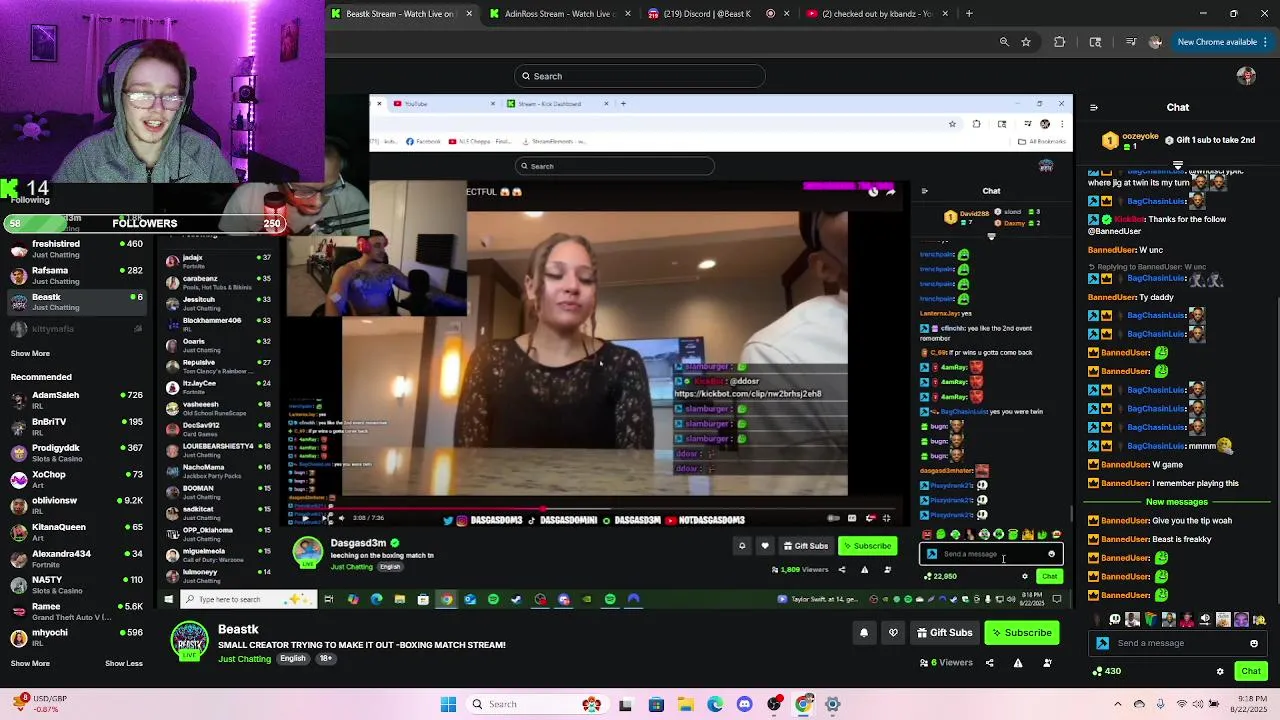This screenshot has width=1280, height=720.
Task: Open KitanaQueen recommended channel
Action: click(76, 531)
